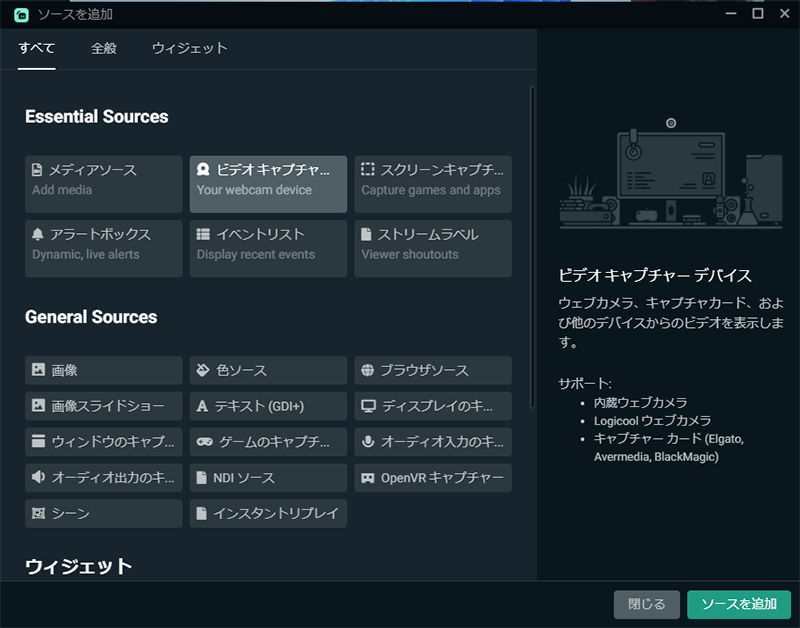Select the メディアソース (Add media) source
800x628 pixels.
(103, 183)
